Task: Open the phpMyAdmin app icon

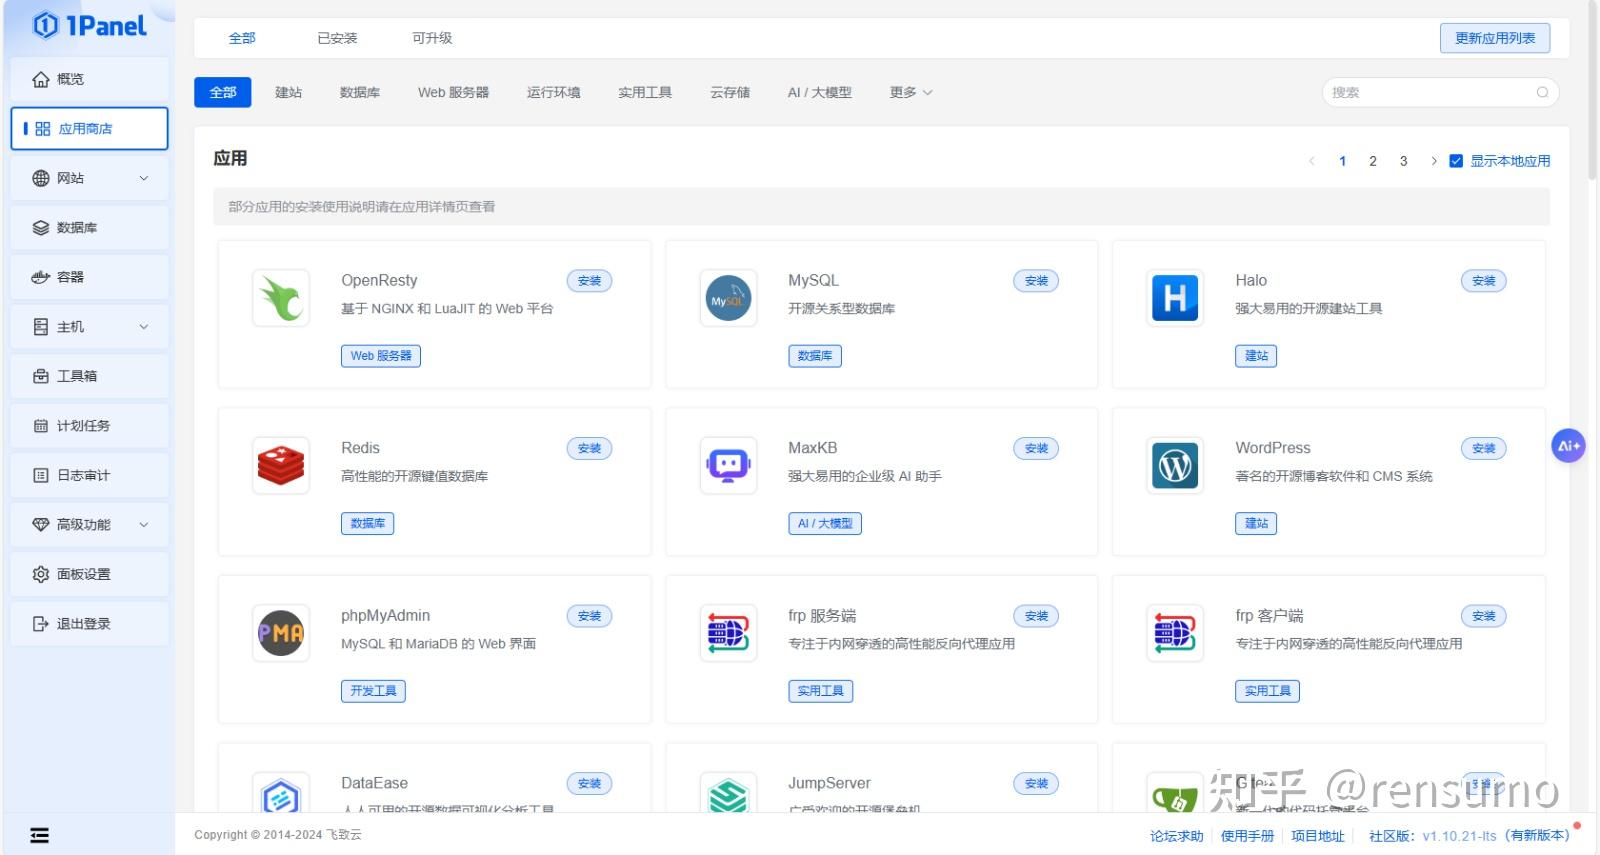Action: point(281,633)
